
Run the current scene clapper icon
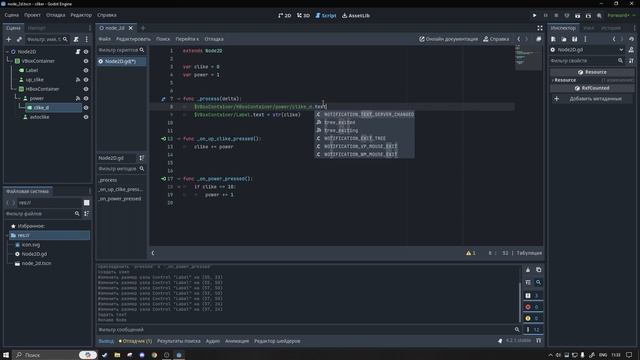pyautogui.click(x=578, y=16)
